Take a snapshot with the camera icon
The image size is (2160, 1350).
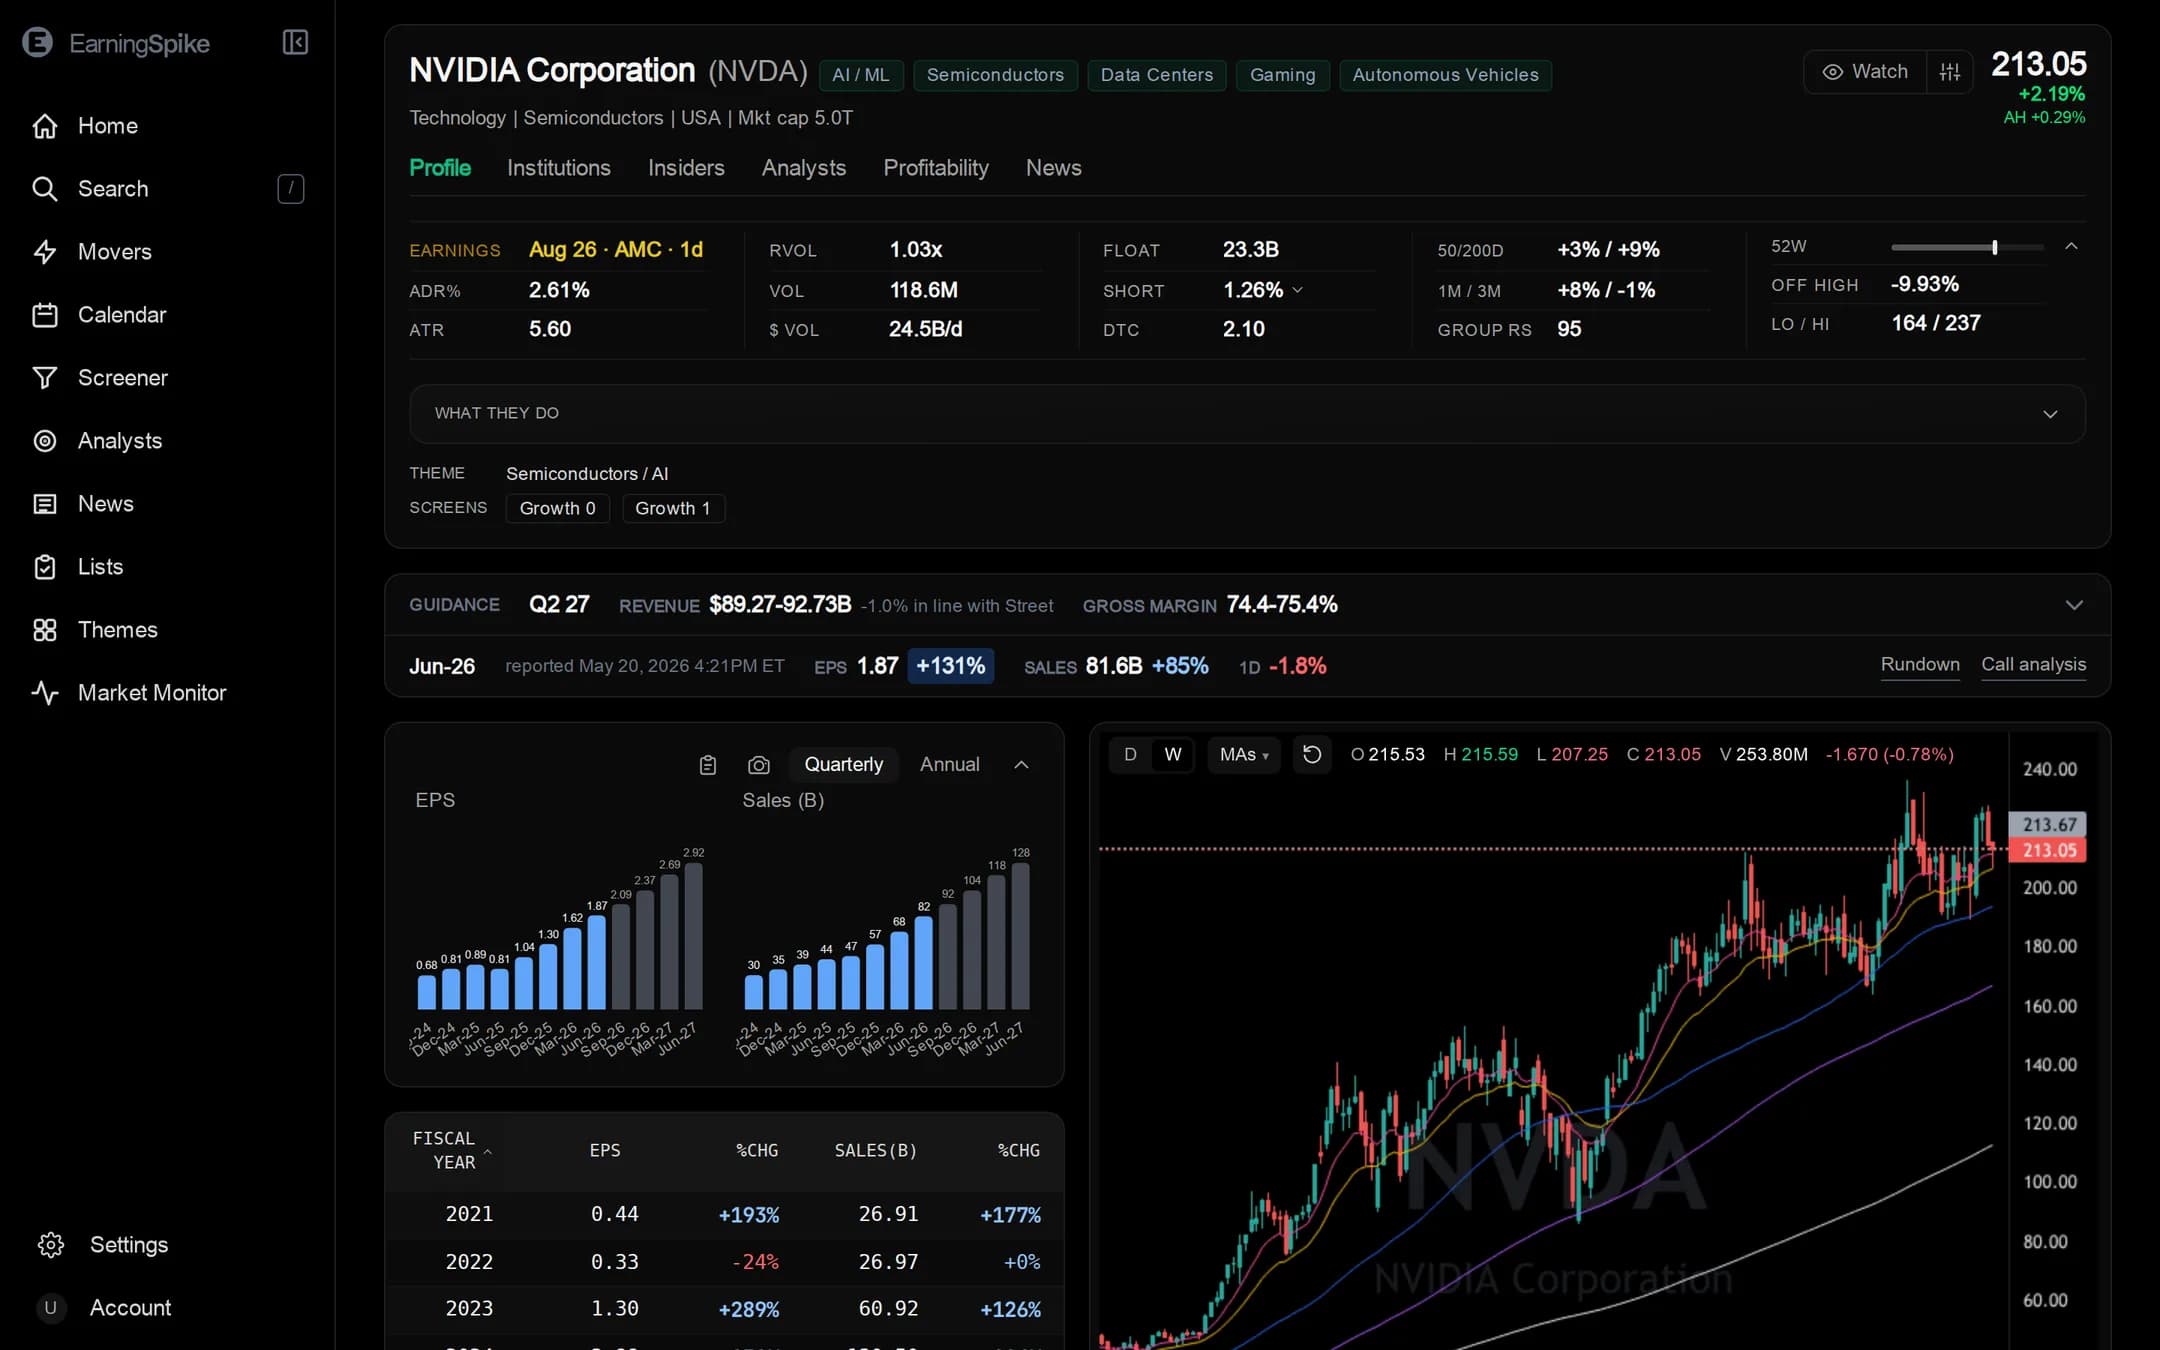[x=759, y=765]
